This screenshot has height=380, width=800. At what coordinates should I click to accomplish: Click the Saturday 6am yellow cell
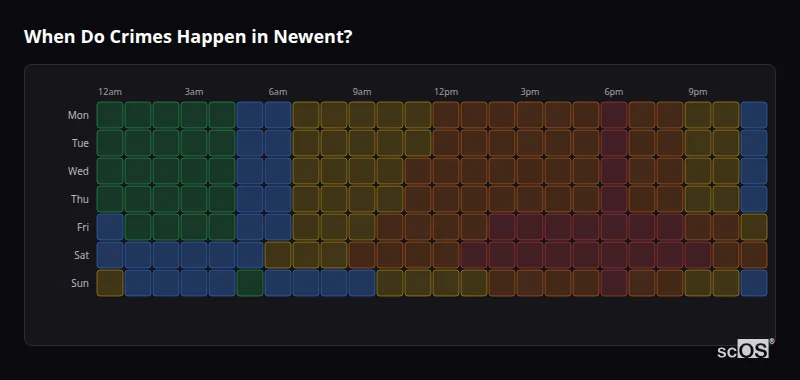(278, 255)
